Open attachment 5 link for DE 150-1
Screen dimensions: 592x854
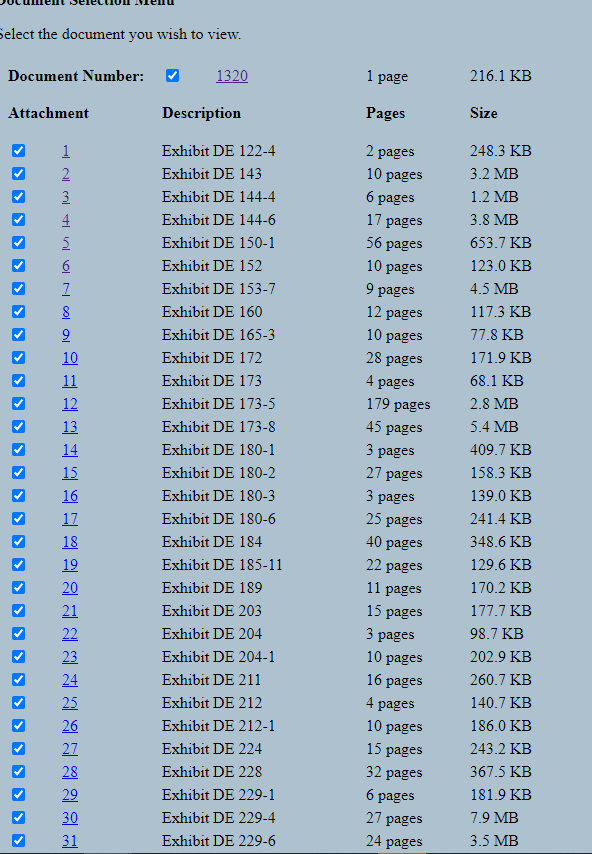(x=66, y=243)
